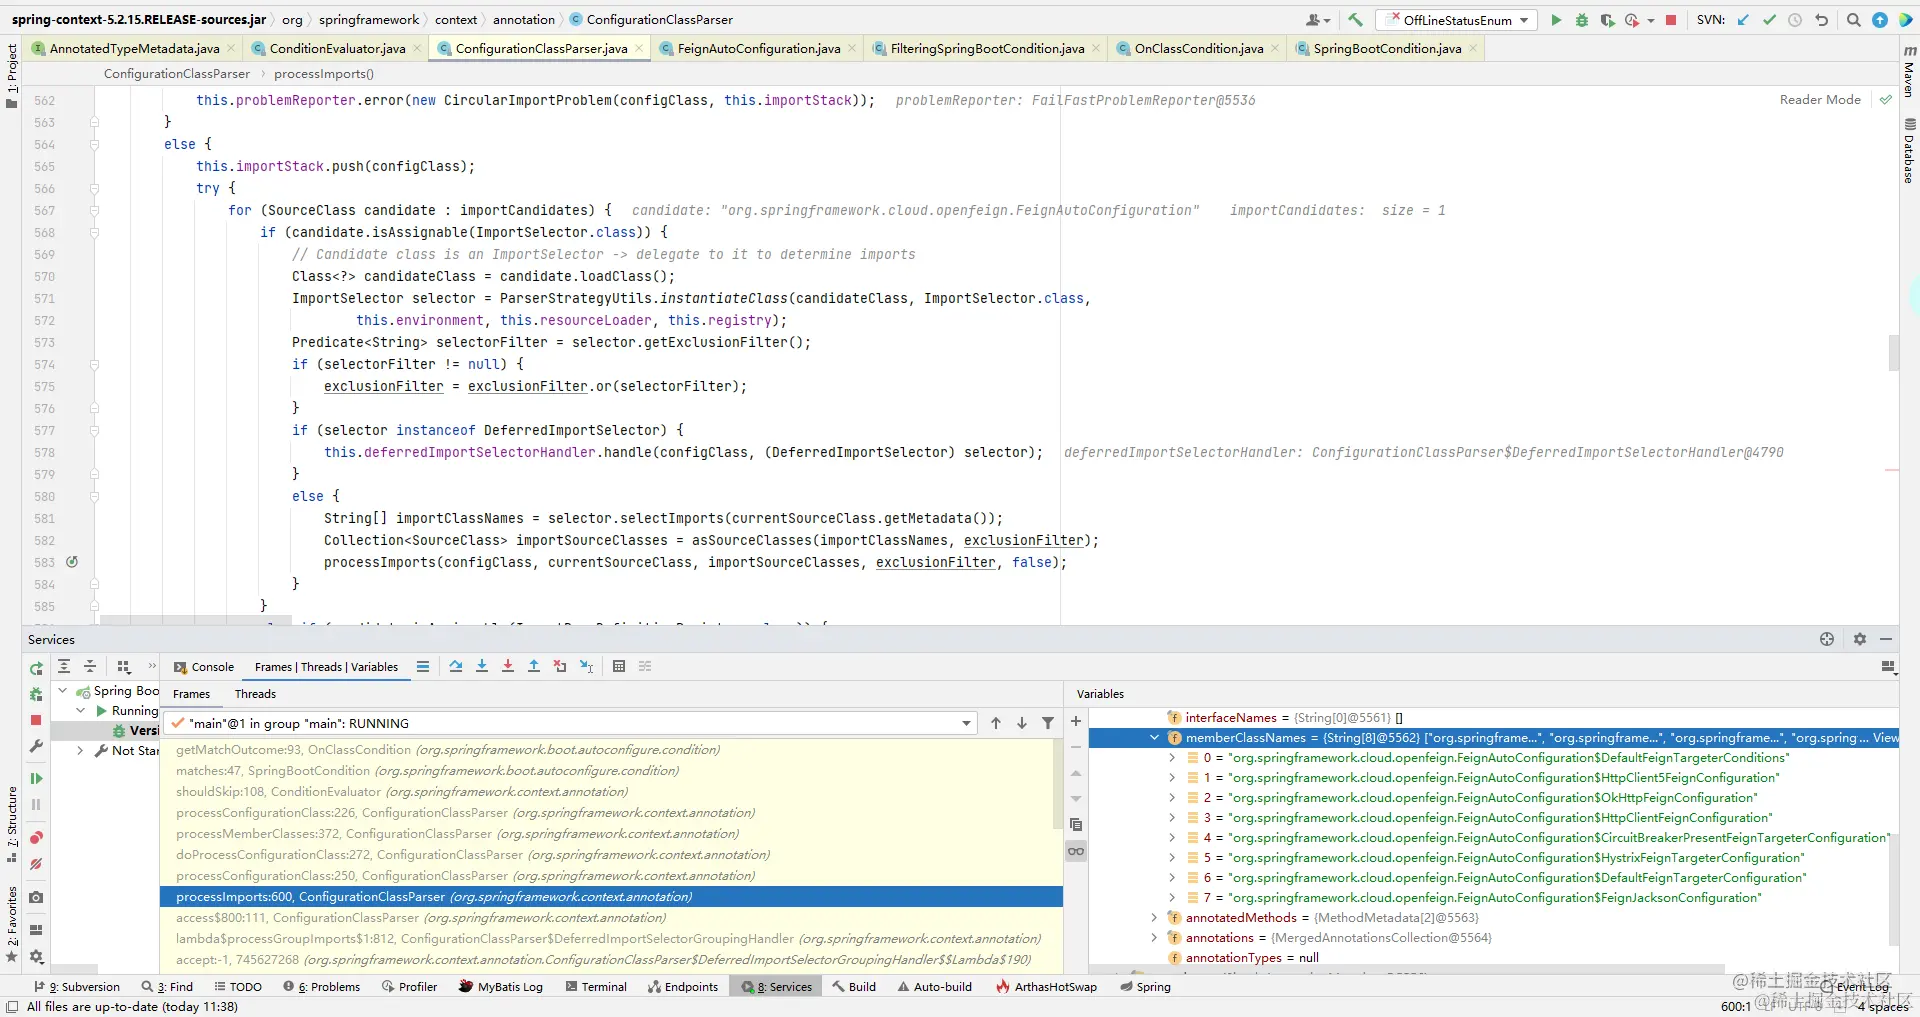The image size is (1920, 1017).
Task: Toggle show watches glasses icon
Action: (x=1076, y=851)
